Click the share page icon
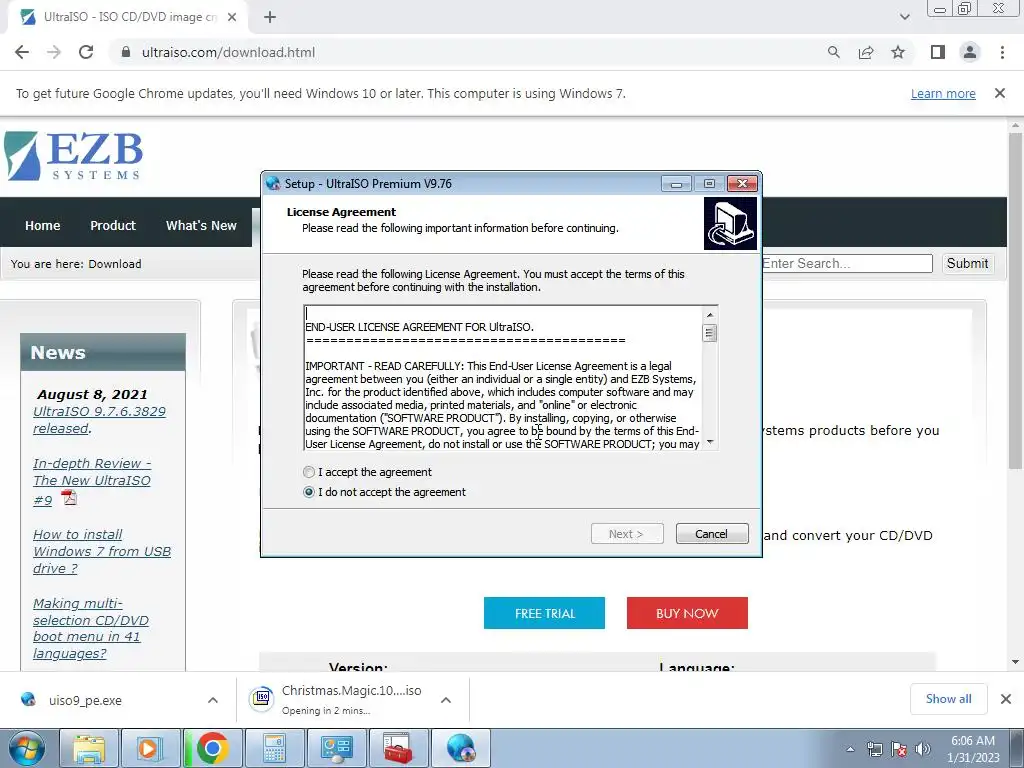1024x768 pixels. tap(866, 52)
